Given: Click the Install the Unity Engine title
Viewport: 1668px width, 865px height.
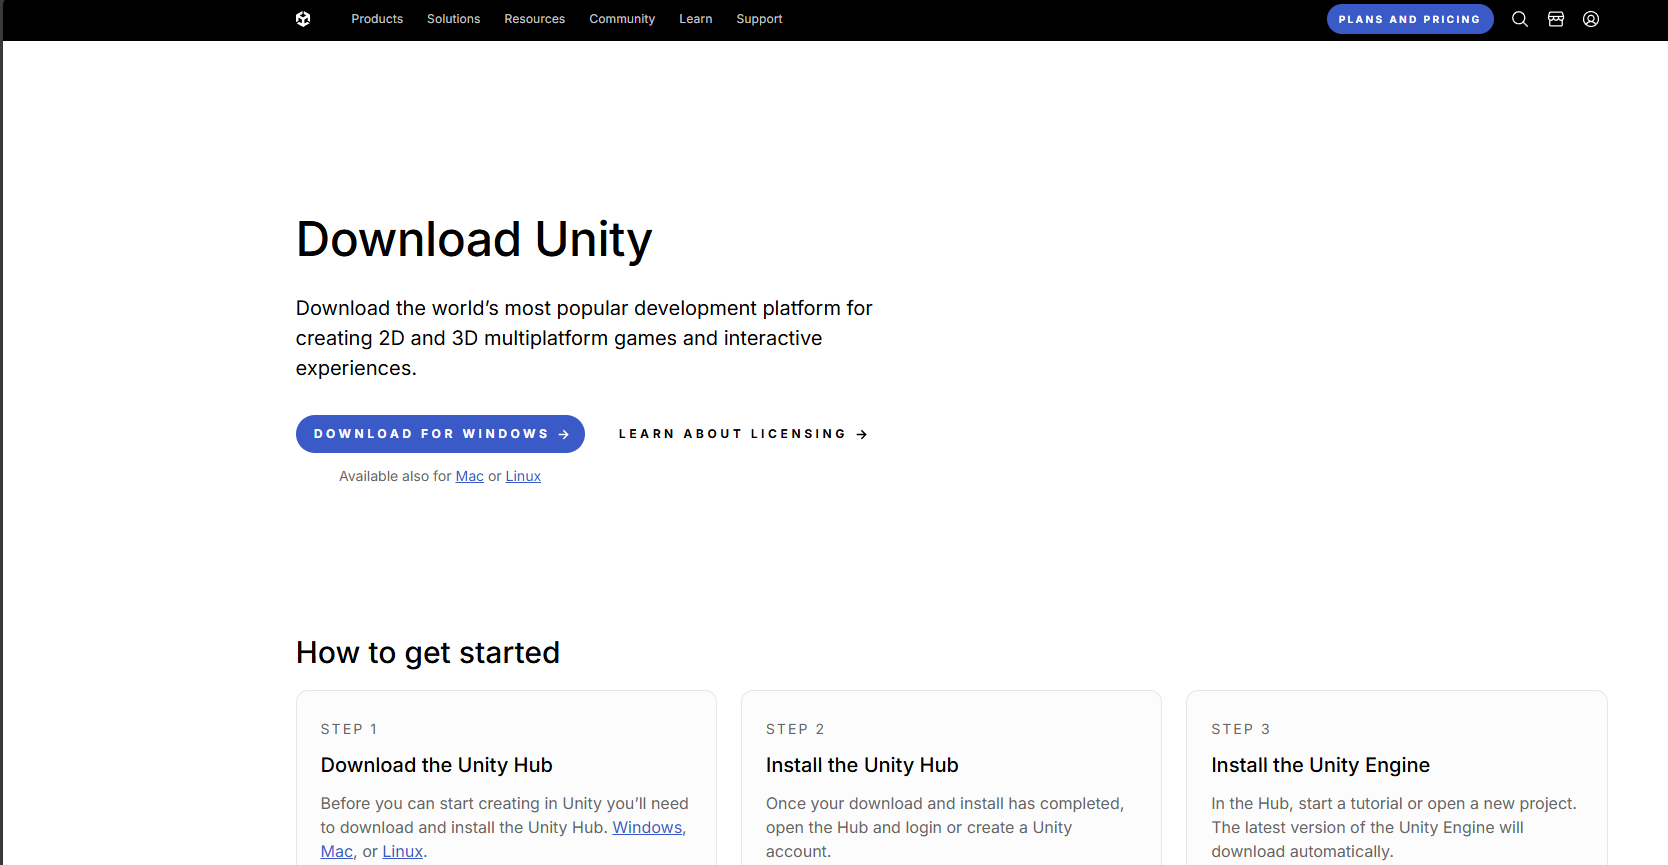Looking at the screenshot, I should coord(1320,765).
